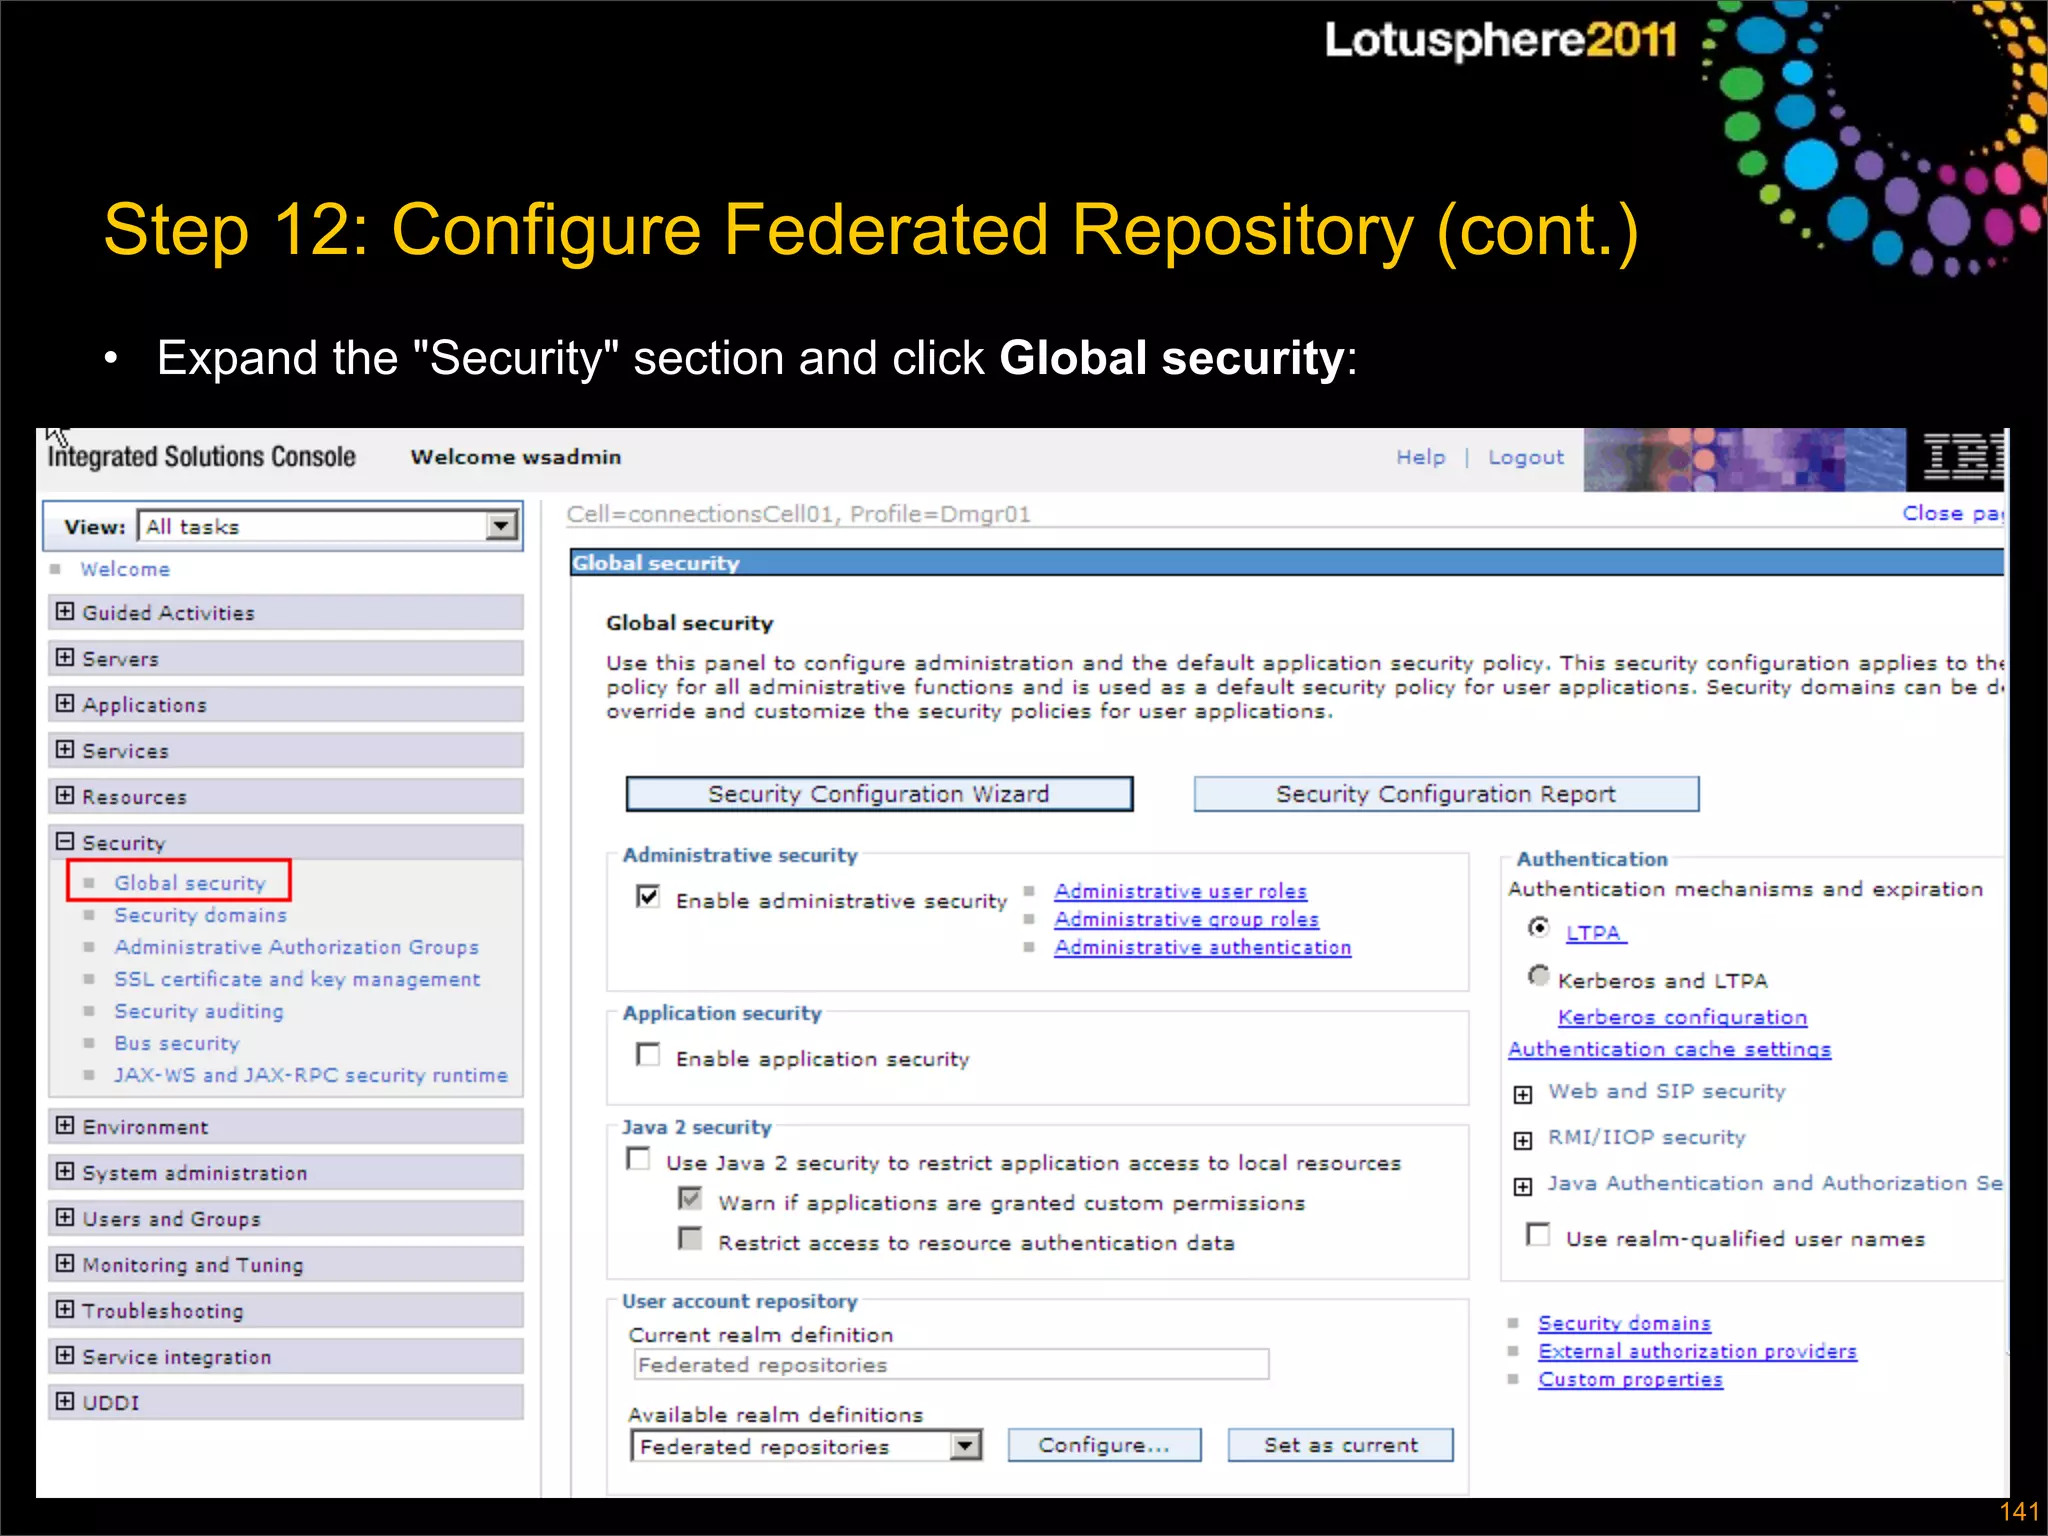The width and height of the screenshot is (2048, 1536).
Task: Open Administrative user roles link
Action: (1180, 891)
